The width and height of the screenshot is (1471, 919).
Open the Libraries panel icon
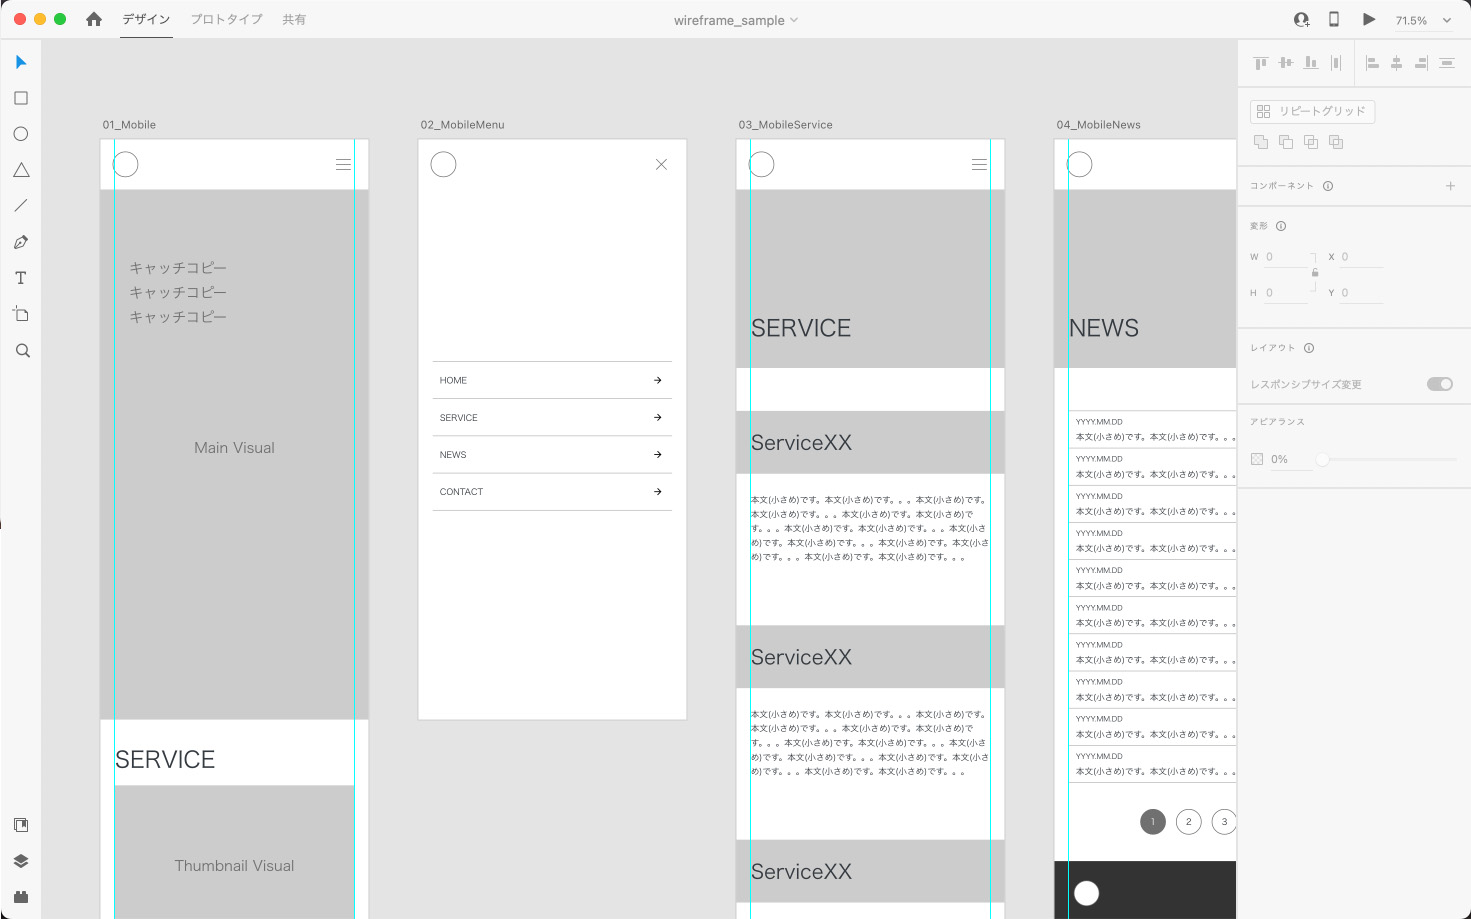coord(21,825)
